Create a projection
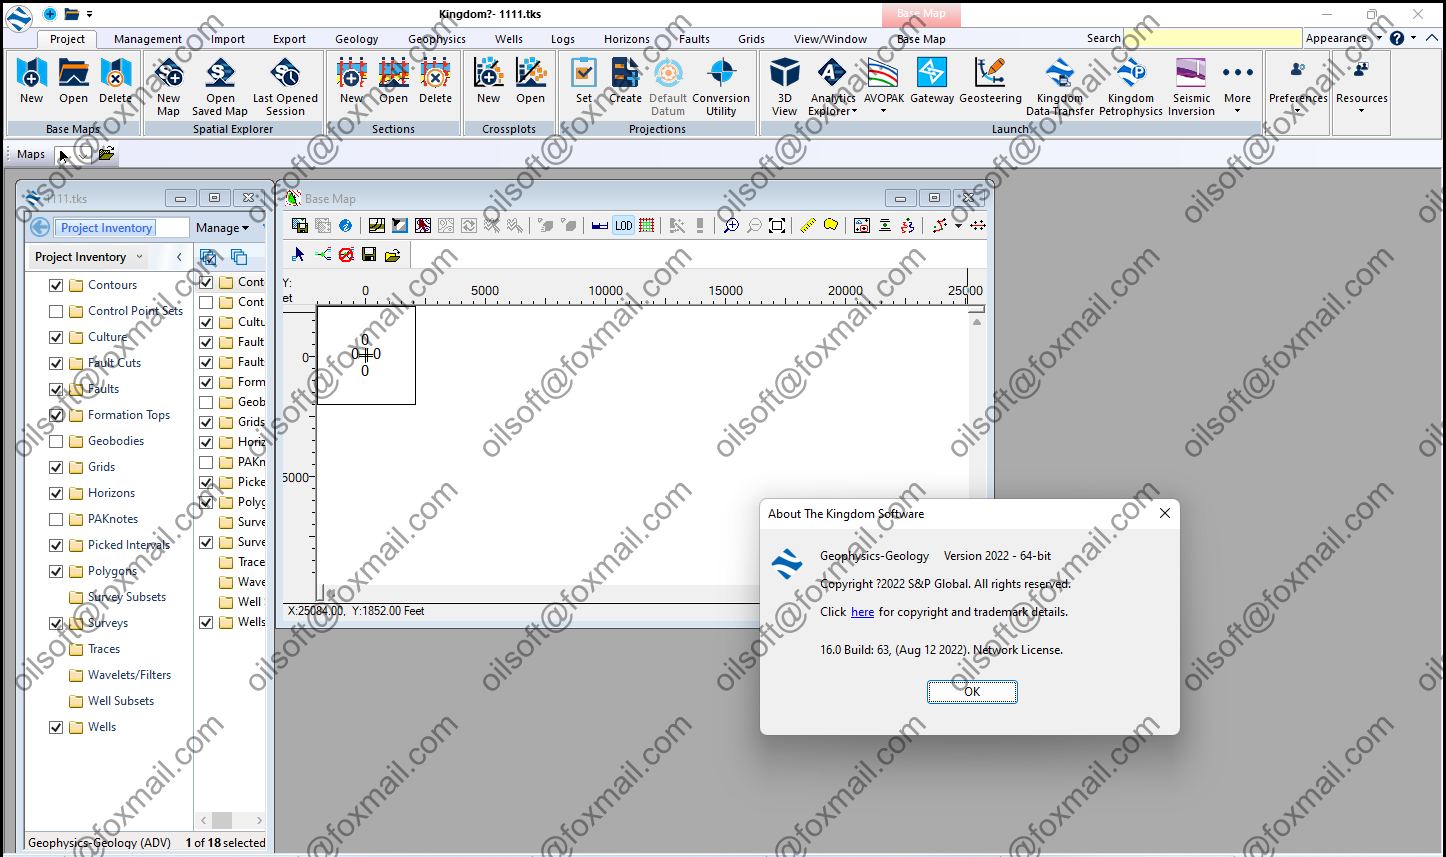Image resolution: width=1446 pixels, height=857 pixels. click(x=626, y=80)
